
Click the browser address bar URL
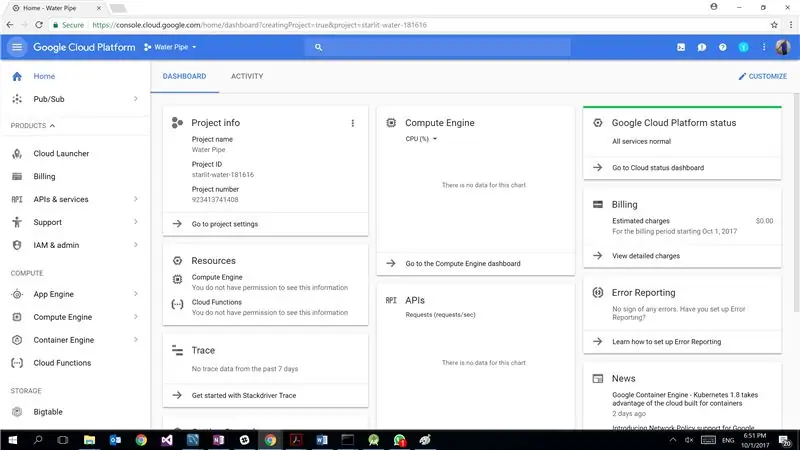(259, 24)
